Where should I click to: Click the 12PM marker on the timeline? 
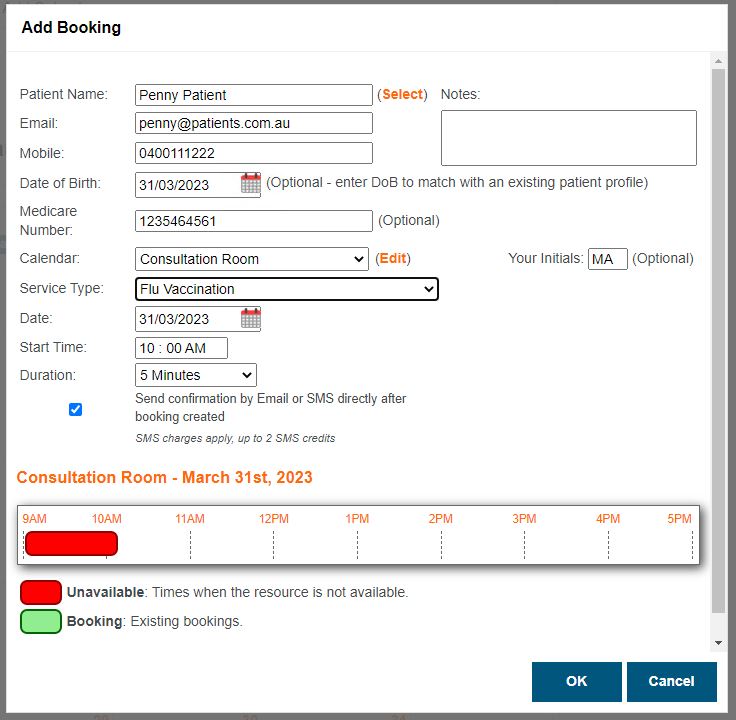[274, 519]
